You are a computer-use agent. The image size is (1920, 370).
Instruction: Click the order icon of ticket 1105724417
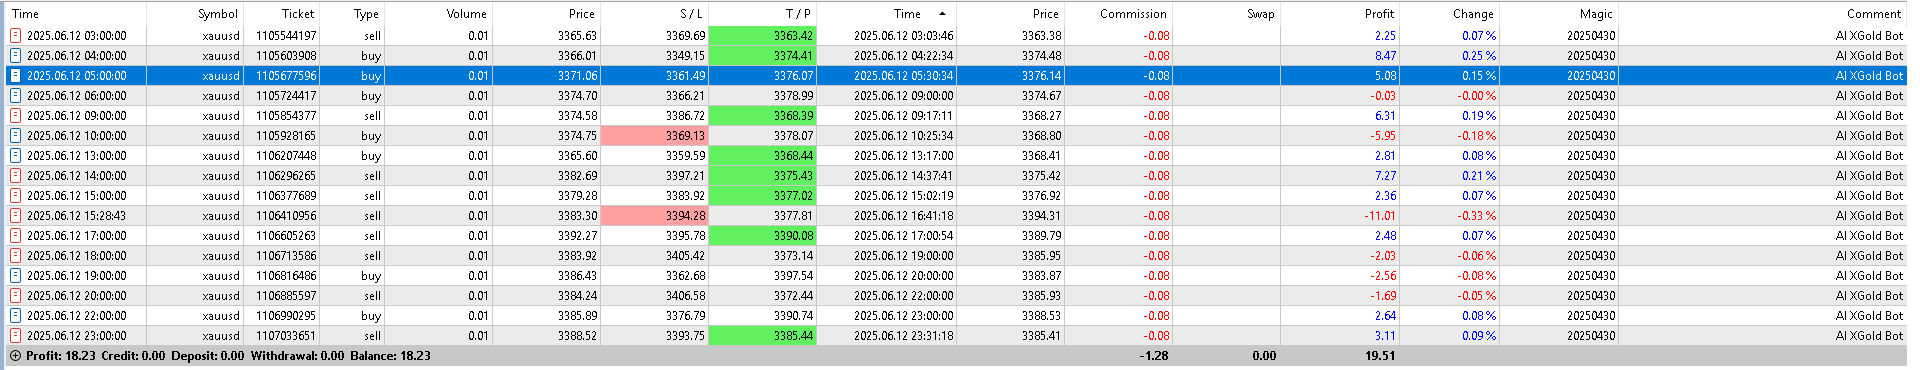coord(15,96)
